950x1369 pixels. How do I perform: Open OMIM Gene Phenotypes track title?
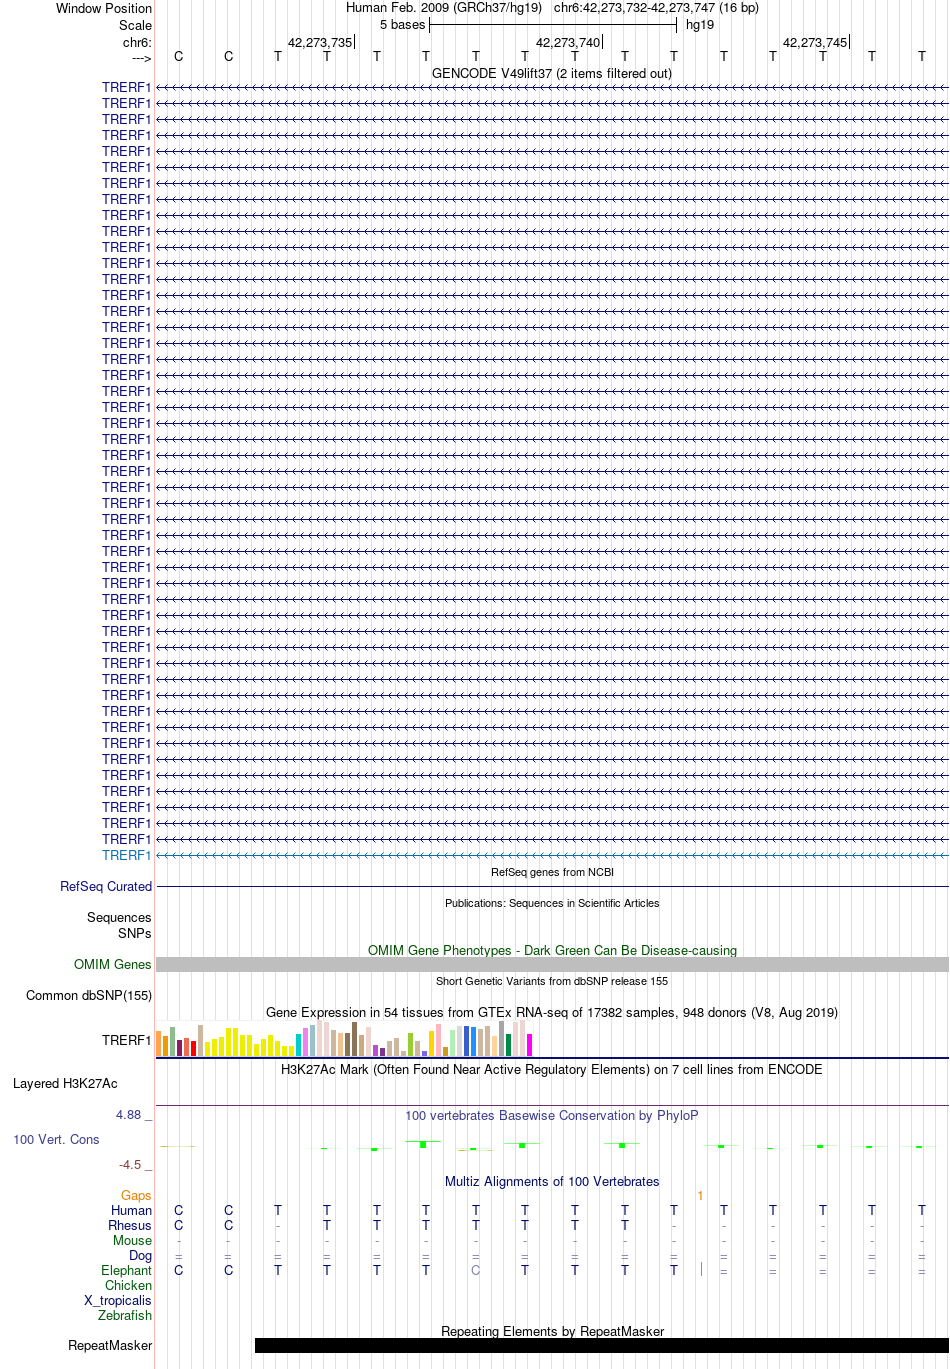click(552, 950)
